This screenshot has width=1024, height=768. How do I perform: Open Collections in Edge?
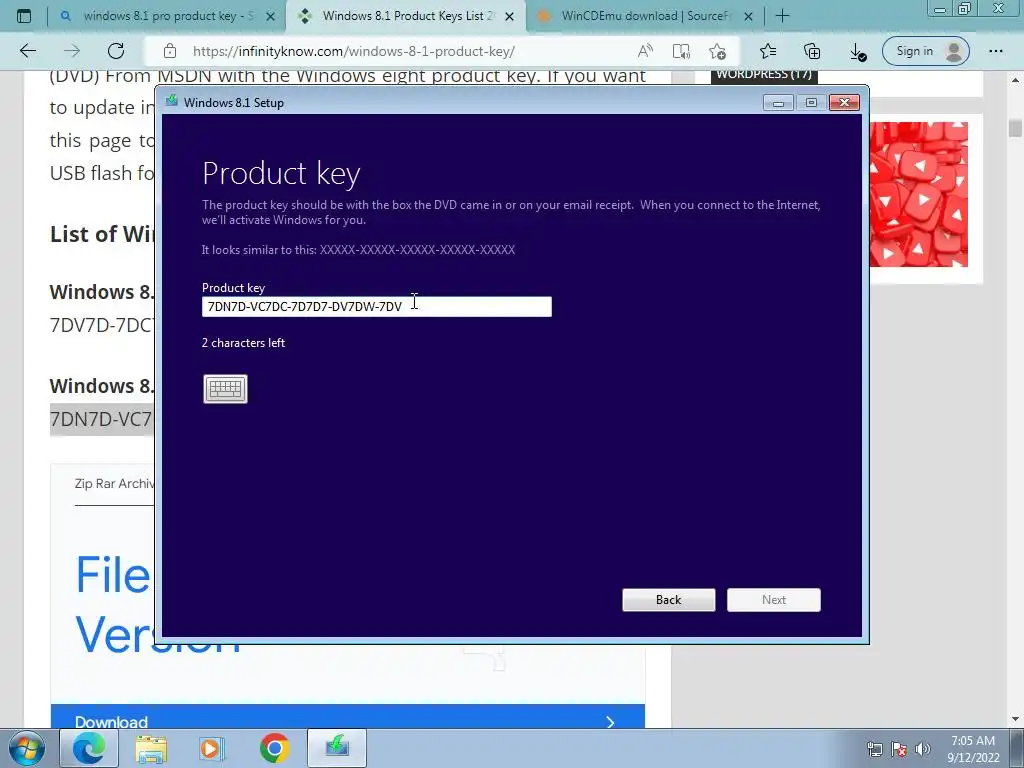point(812,51)
